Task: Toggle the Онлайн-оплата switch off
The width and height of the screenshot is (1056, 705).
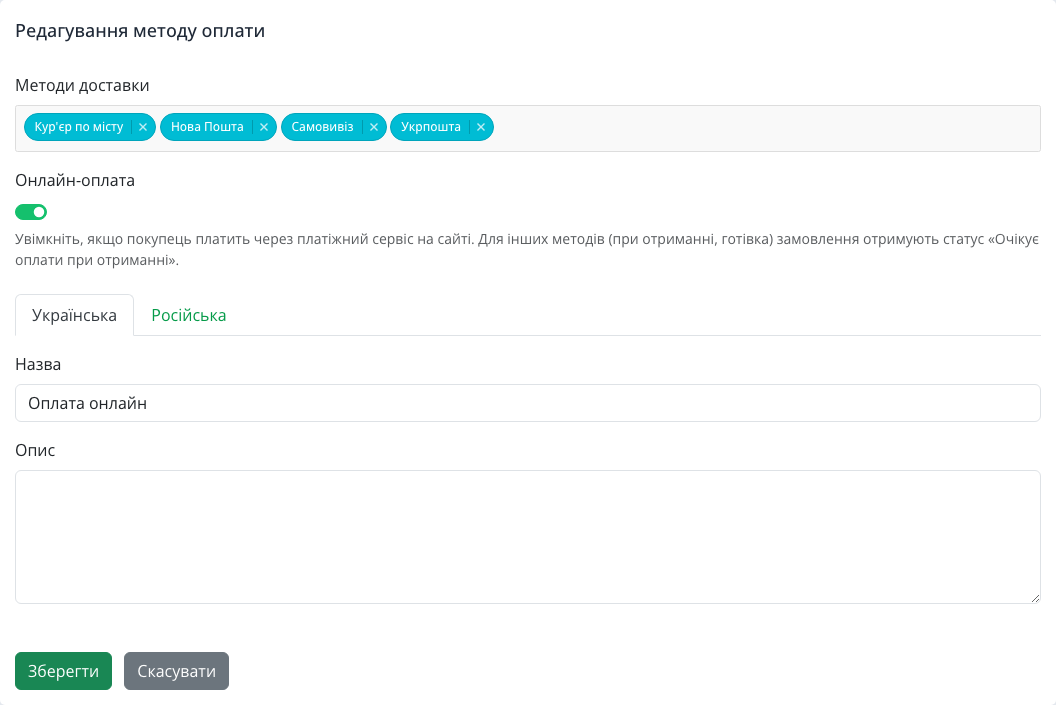Action: pos(31,212)
